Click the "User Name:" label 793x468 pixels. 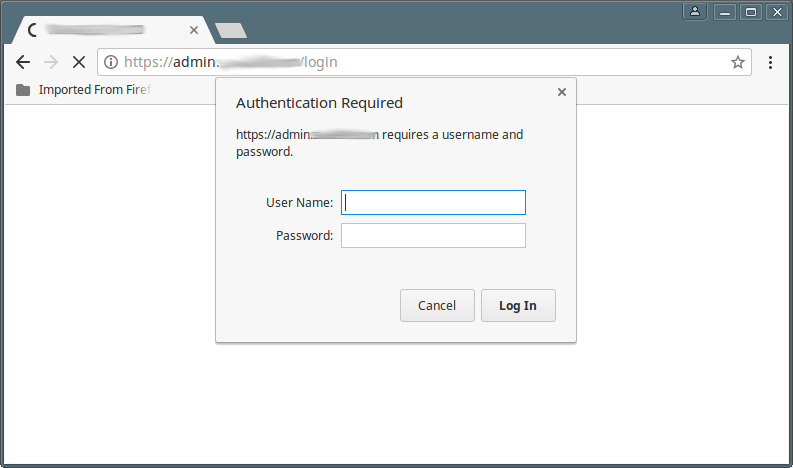(x=299, y=203)
